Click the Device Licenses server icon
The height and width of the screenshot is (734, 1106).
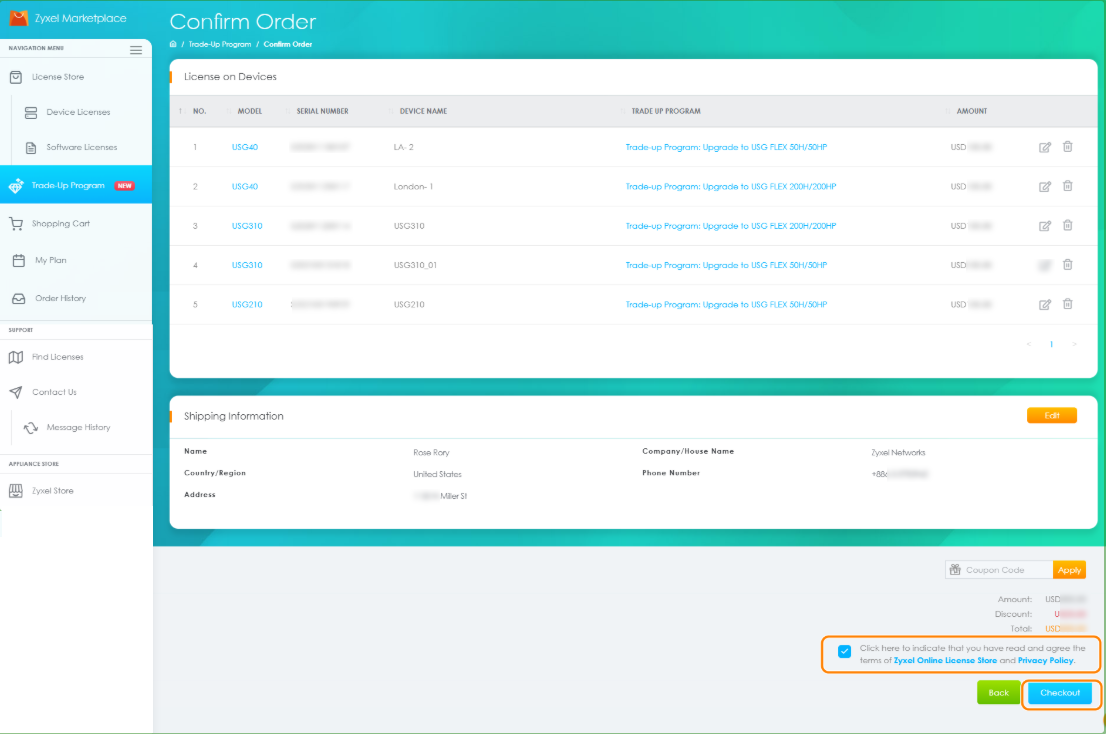[x=31, y=112]
